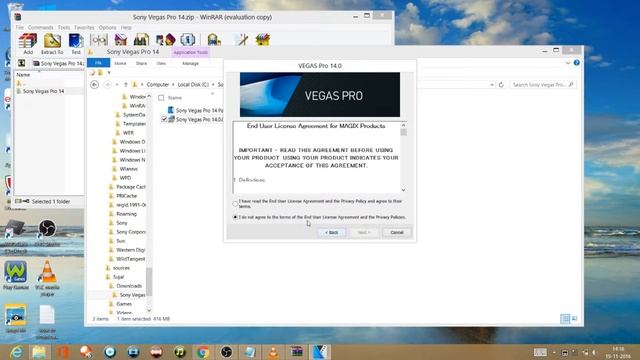Open WinRAR Tools menu
This screenshot has width=640, height=360.
tap(64, 27)
